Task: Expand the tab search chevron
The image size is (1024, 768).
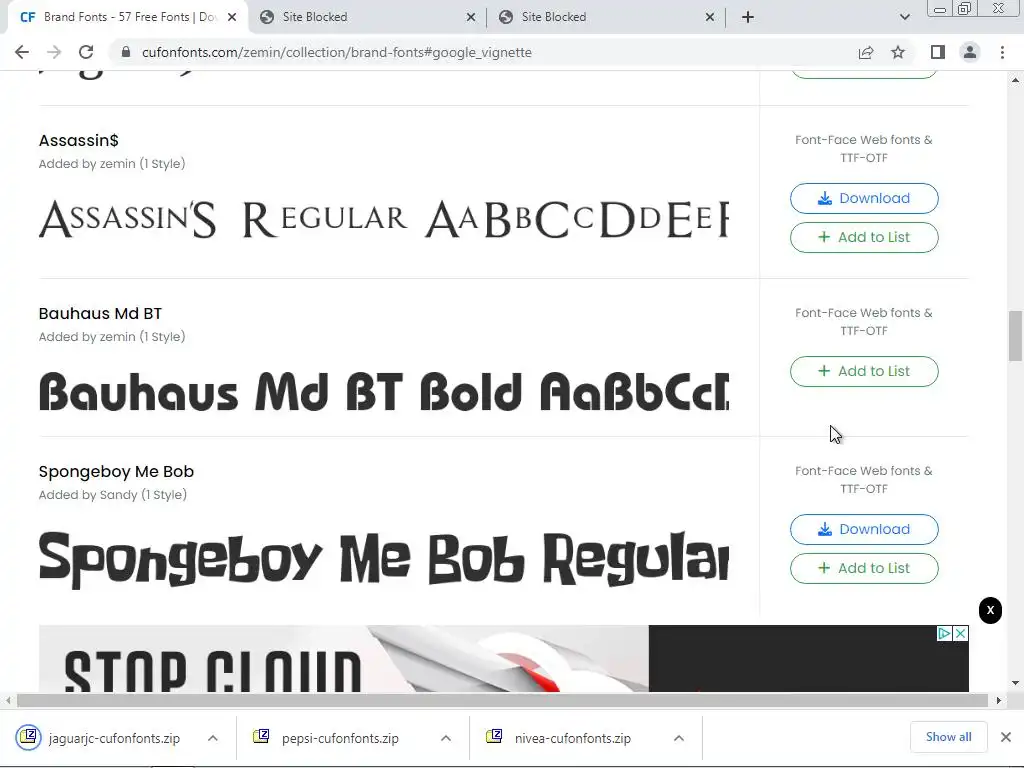Action: coord(904,17)
